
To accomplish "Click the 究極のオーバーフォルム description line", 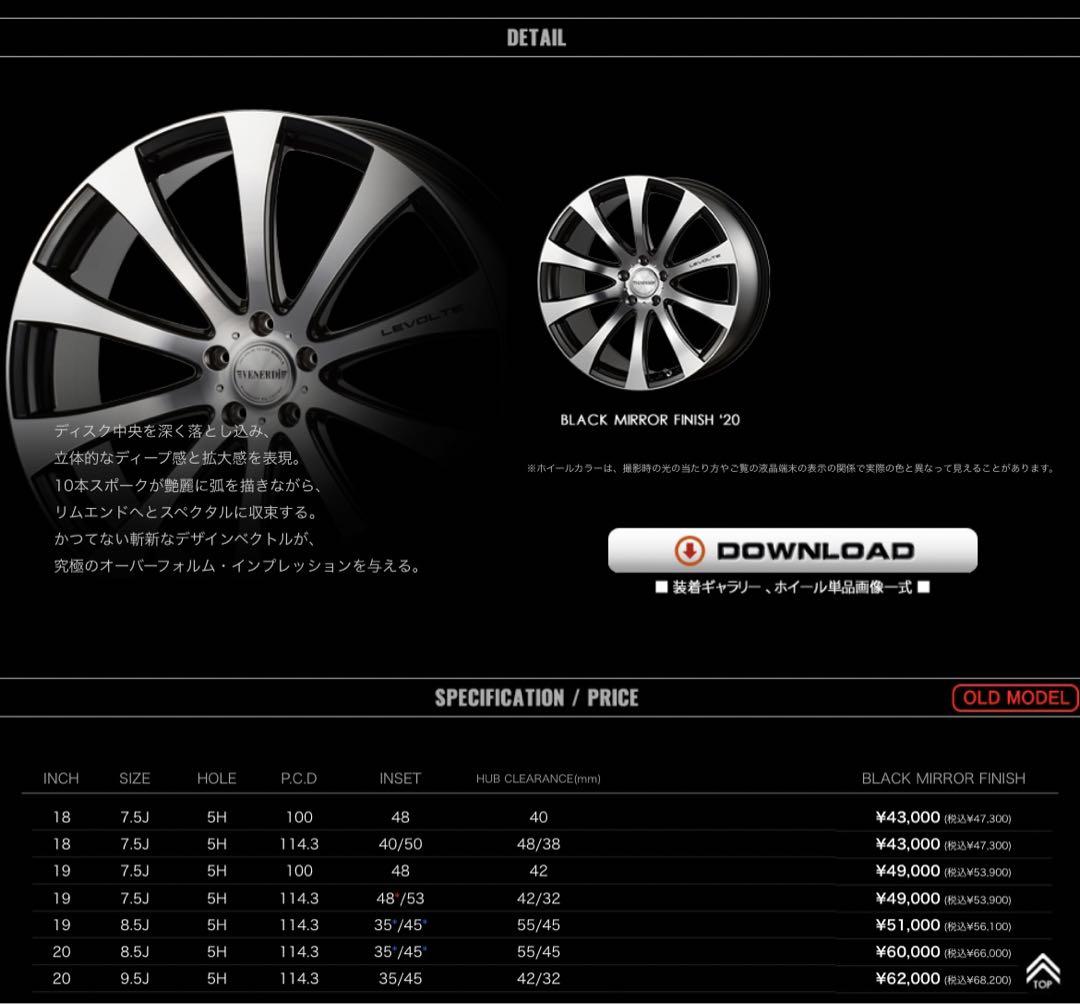I will [x=237, y=566].
